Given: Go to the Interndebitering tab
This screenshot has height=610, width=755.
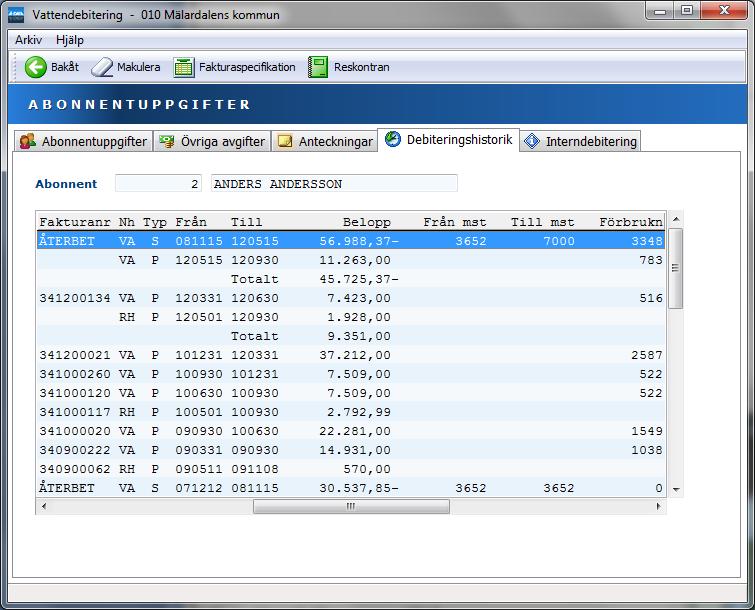Looking at the screenshot, I should tap(580, 141).
